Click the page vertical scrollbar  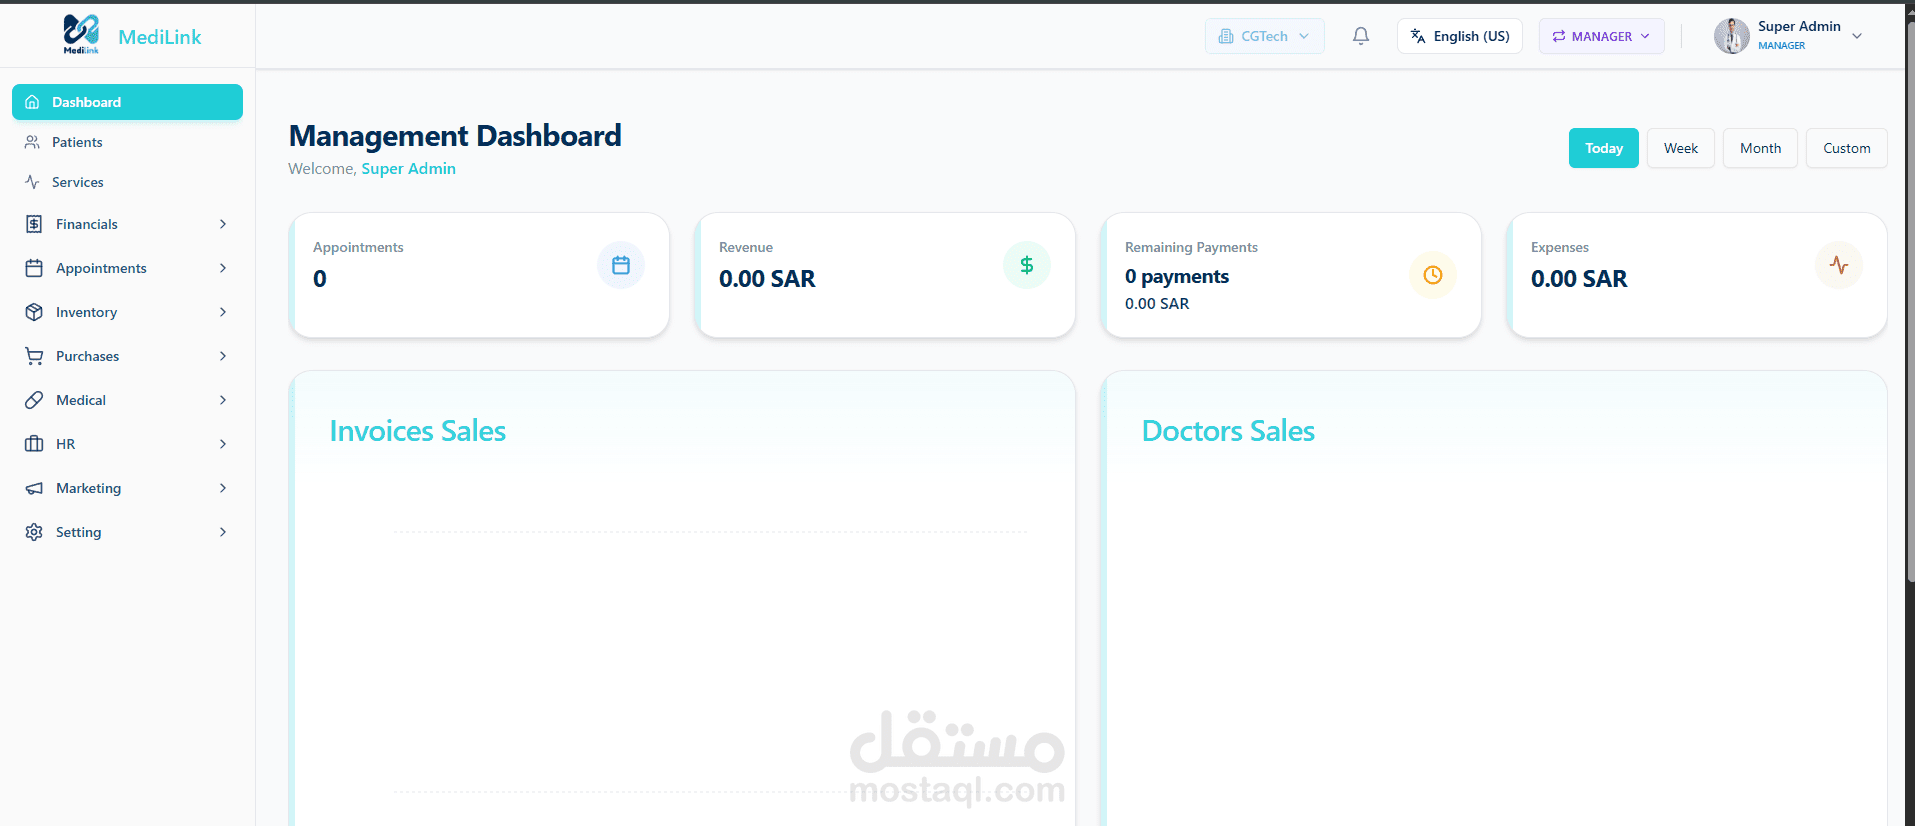(1910, 300)
